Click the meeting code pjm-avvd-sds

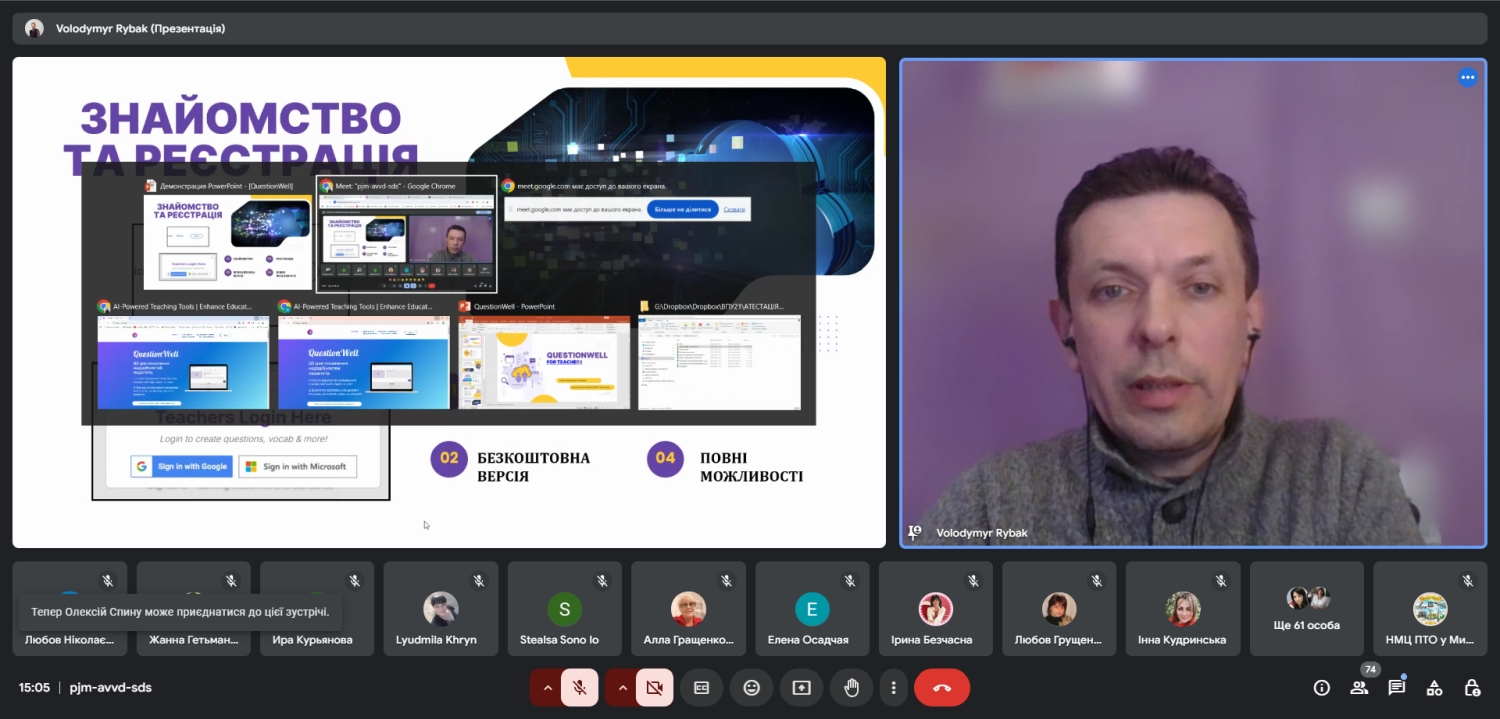click(111, 687)
